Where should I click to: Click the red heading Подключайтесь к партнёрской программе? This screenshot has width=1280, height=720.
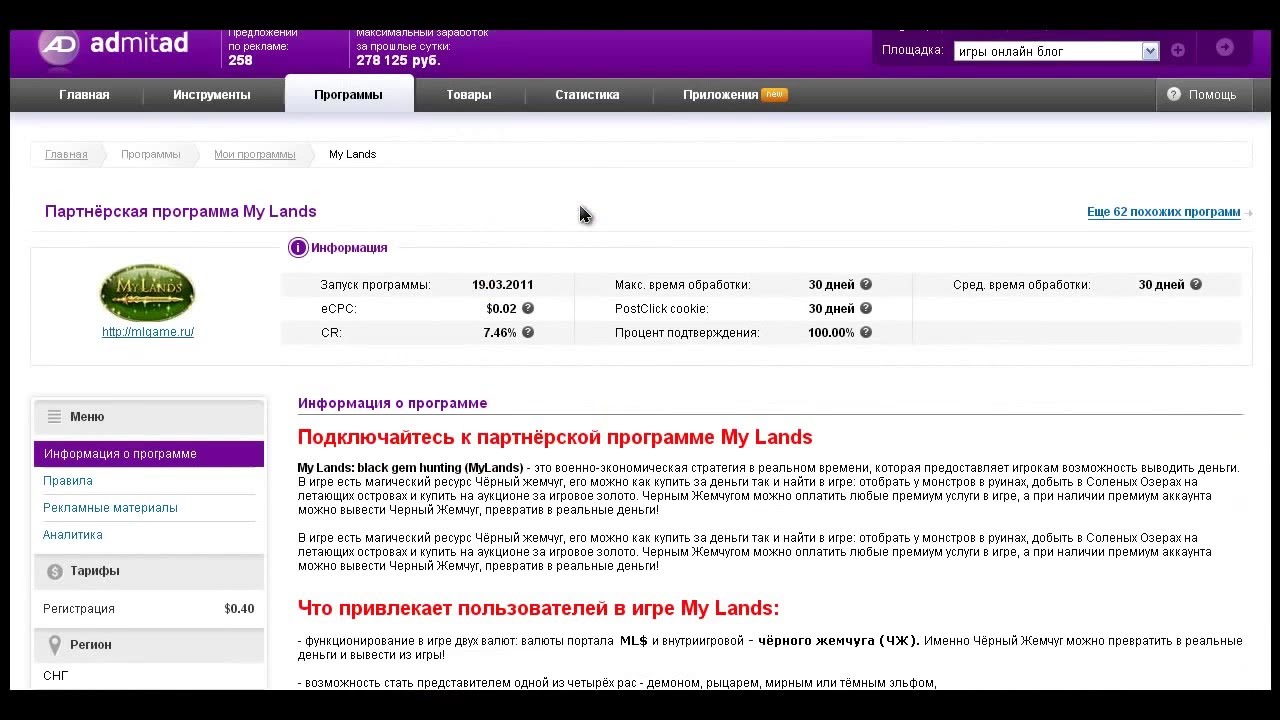[x=555, y=437]
